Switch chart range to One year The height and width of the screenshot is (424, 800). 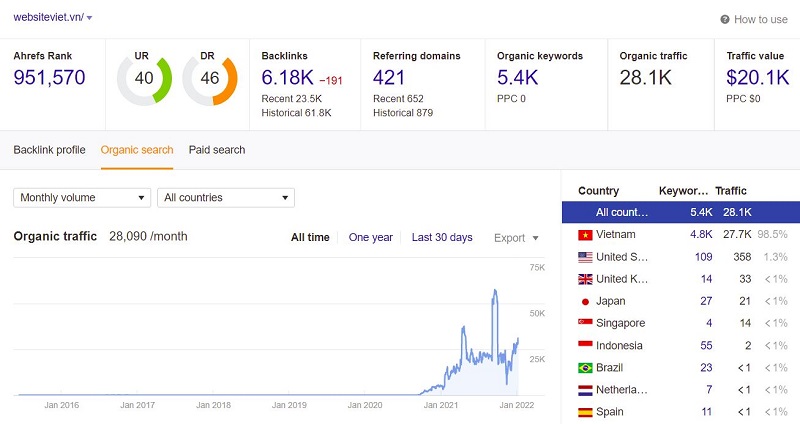point(370,237)
